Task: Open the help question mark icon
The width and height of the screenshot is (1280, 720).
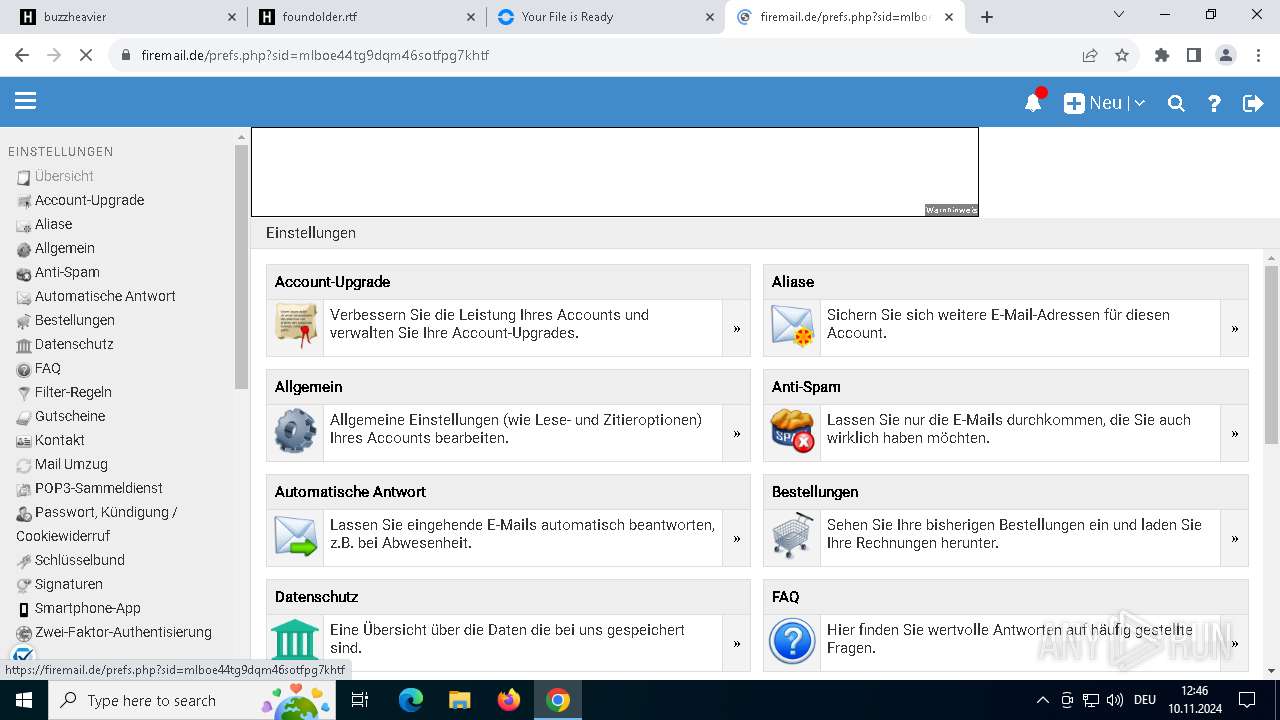Action: click(x=1214, y=103)
